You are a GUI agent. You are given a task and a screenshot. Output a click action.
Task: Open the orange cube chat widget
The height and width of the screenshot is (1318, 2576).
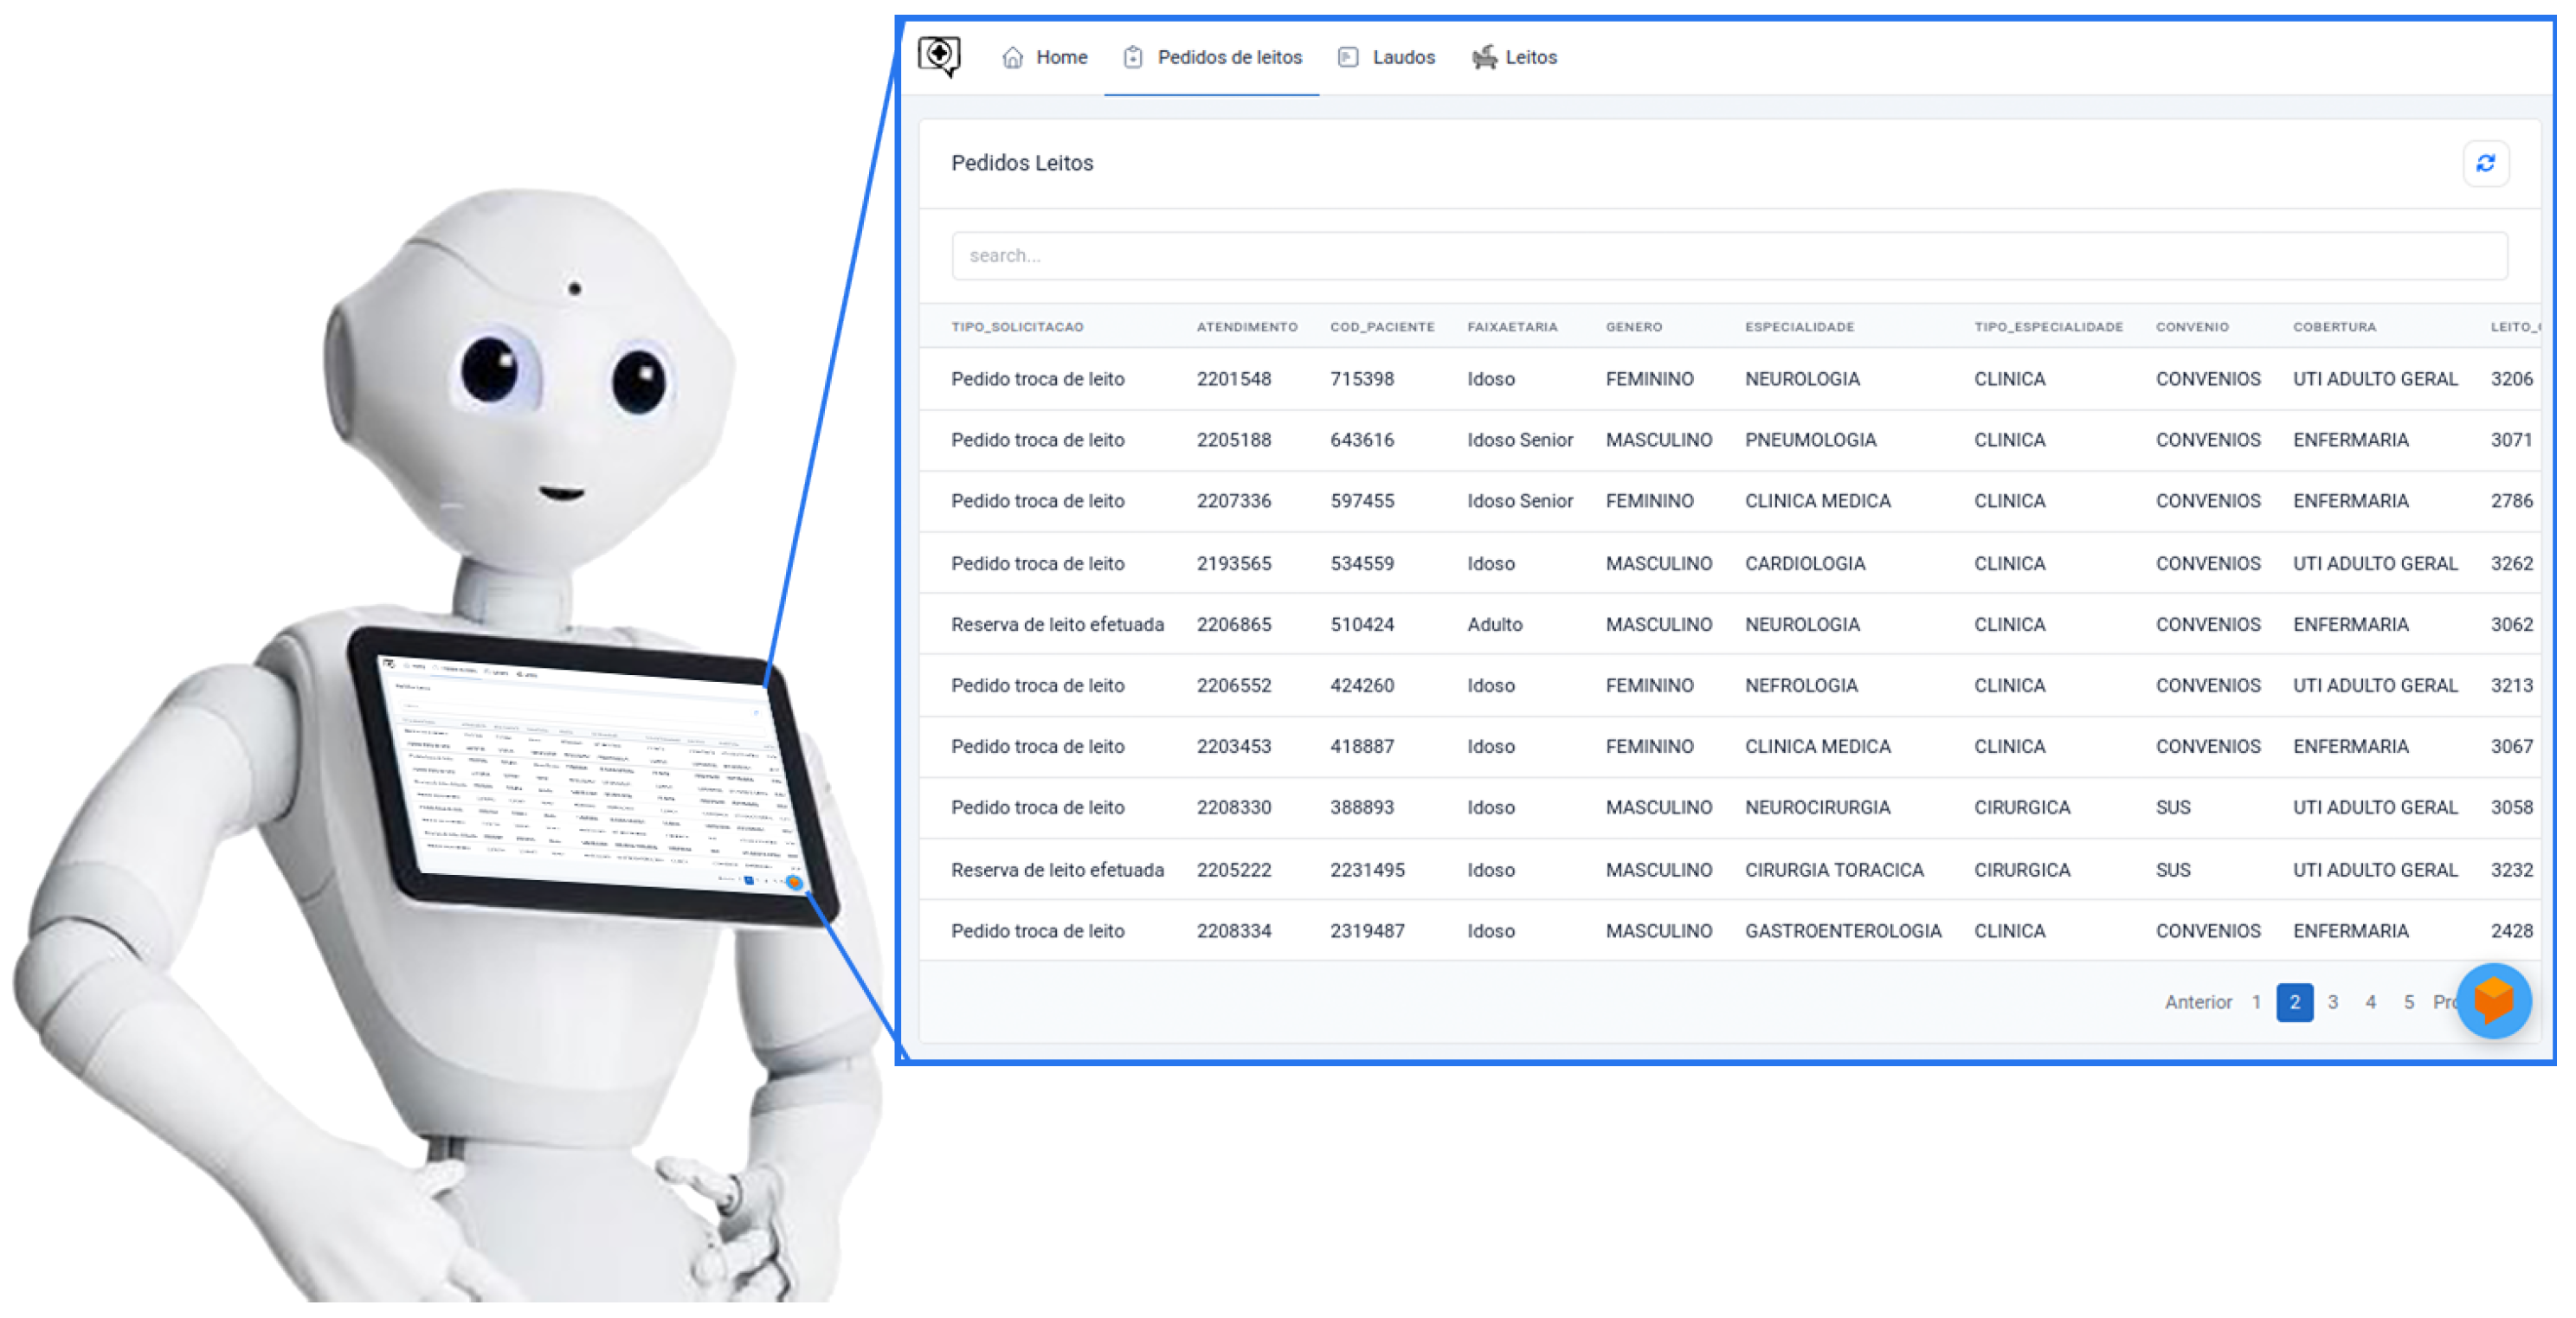[x=2492, y=1000]
